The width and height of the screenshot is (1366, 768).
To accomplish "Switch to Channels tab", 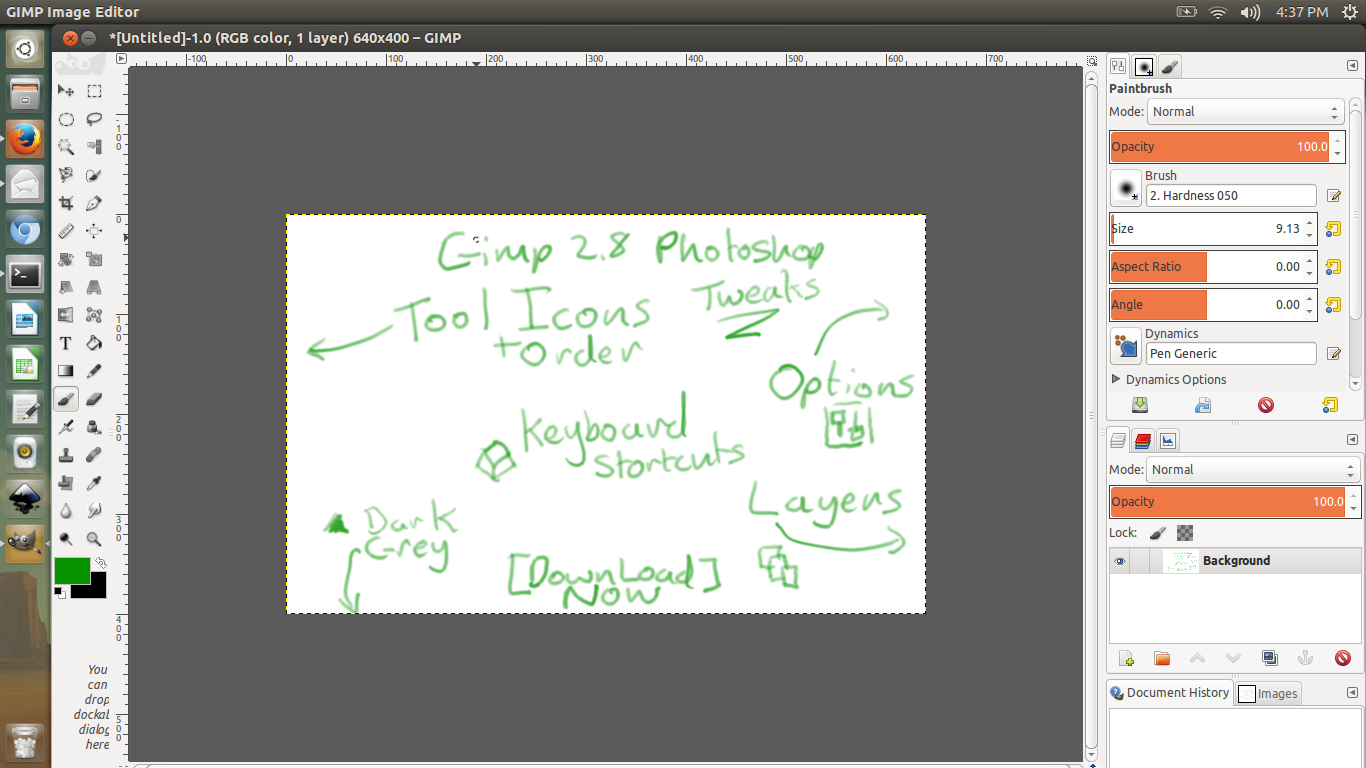I will click(x=1143, y=440).
